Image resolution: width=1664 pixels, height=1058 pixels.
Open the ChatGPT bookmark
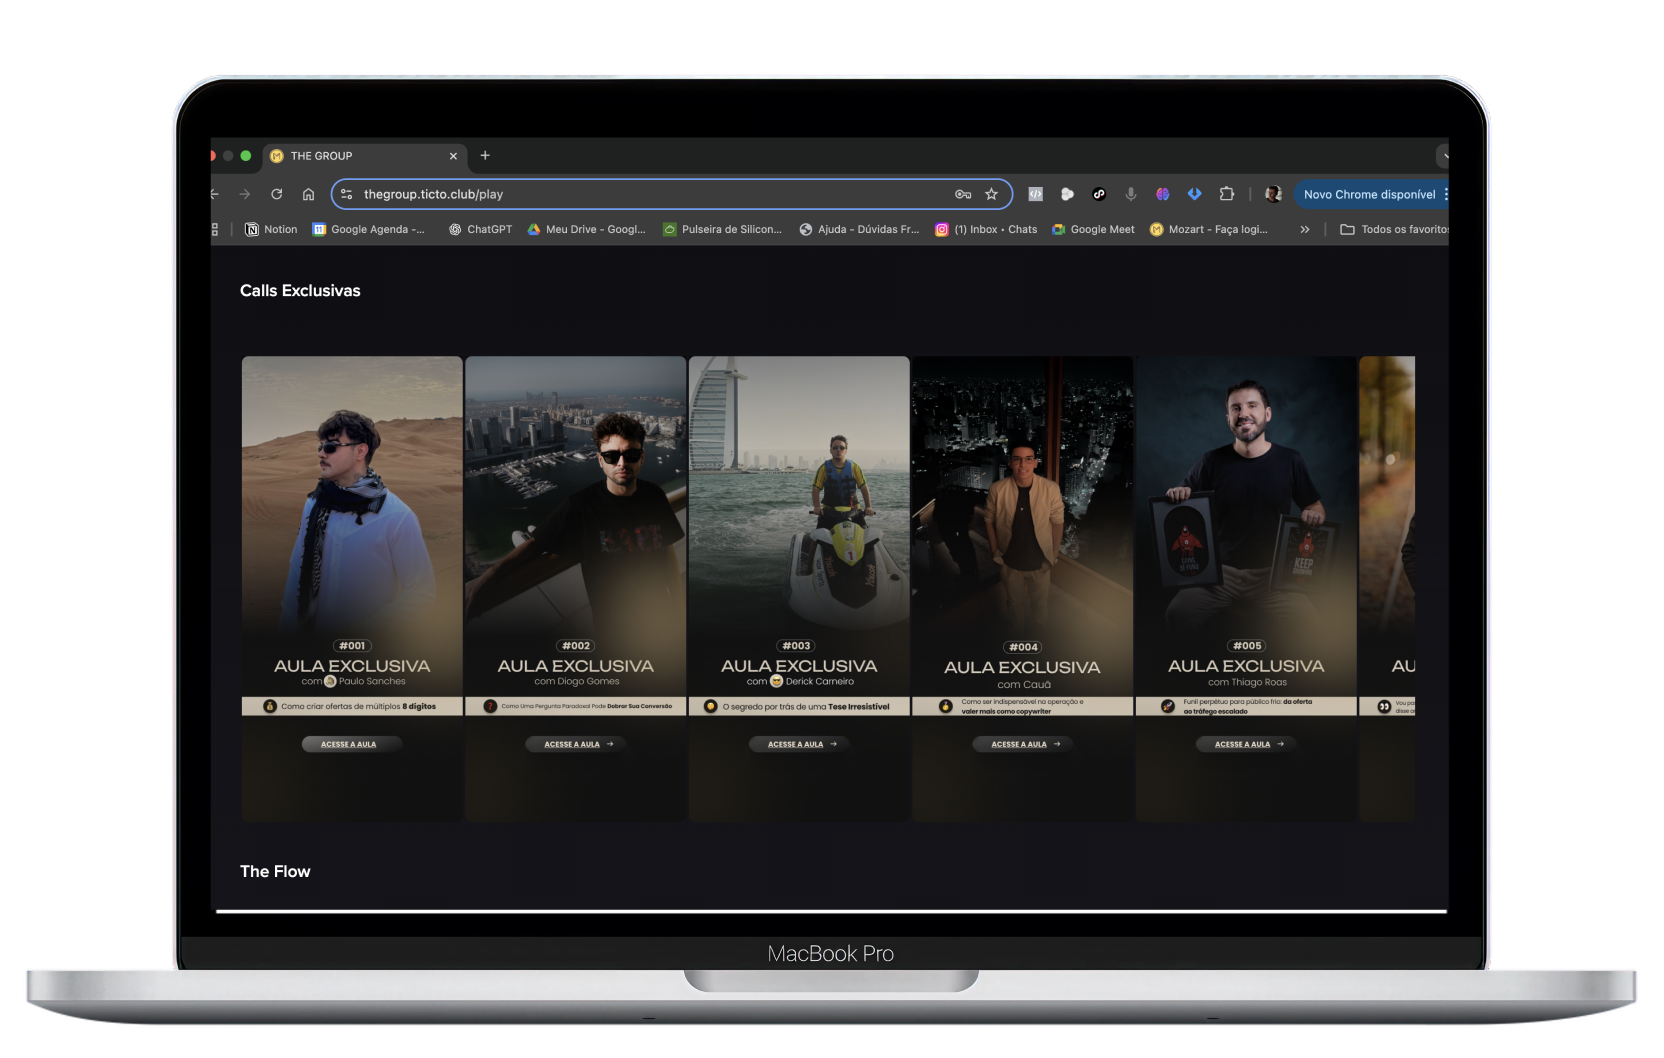point(480,229)
